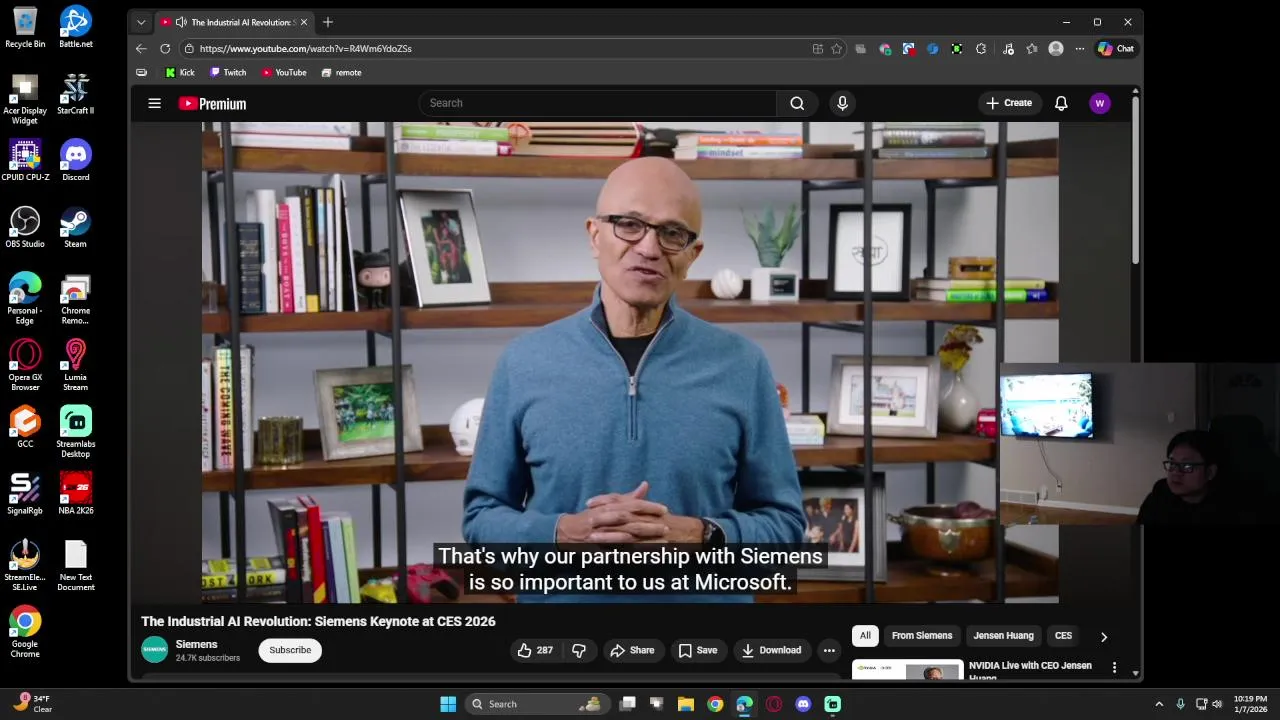Open remote bookmark in favorites bar
The width and height of the screenshot is (1280, 720).
pyautogui.click(x=341, y=72)
